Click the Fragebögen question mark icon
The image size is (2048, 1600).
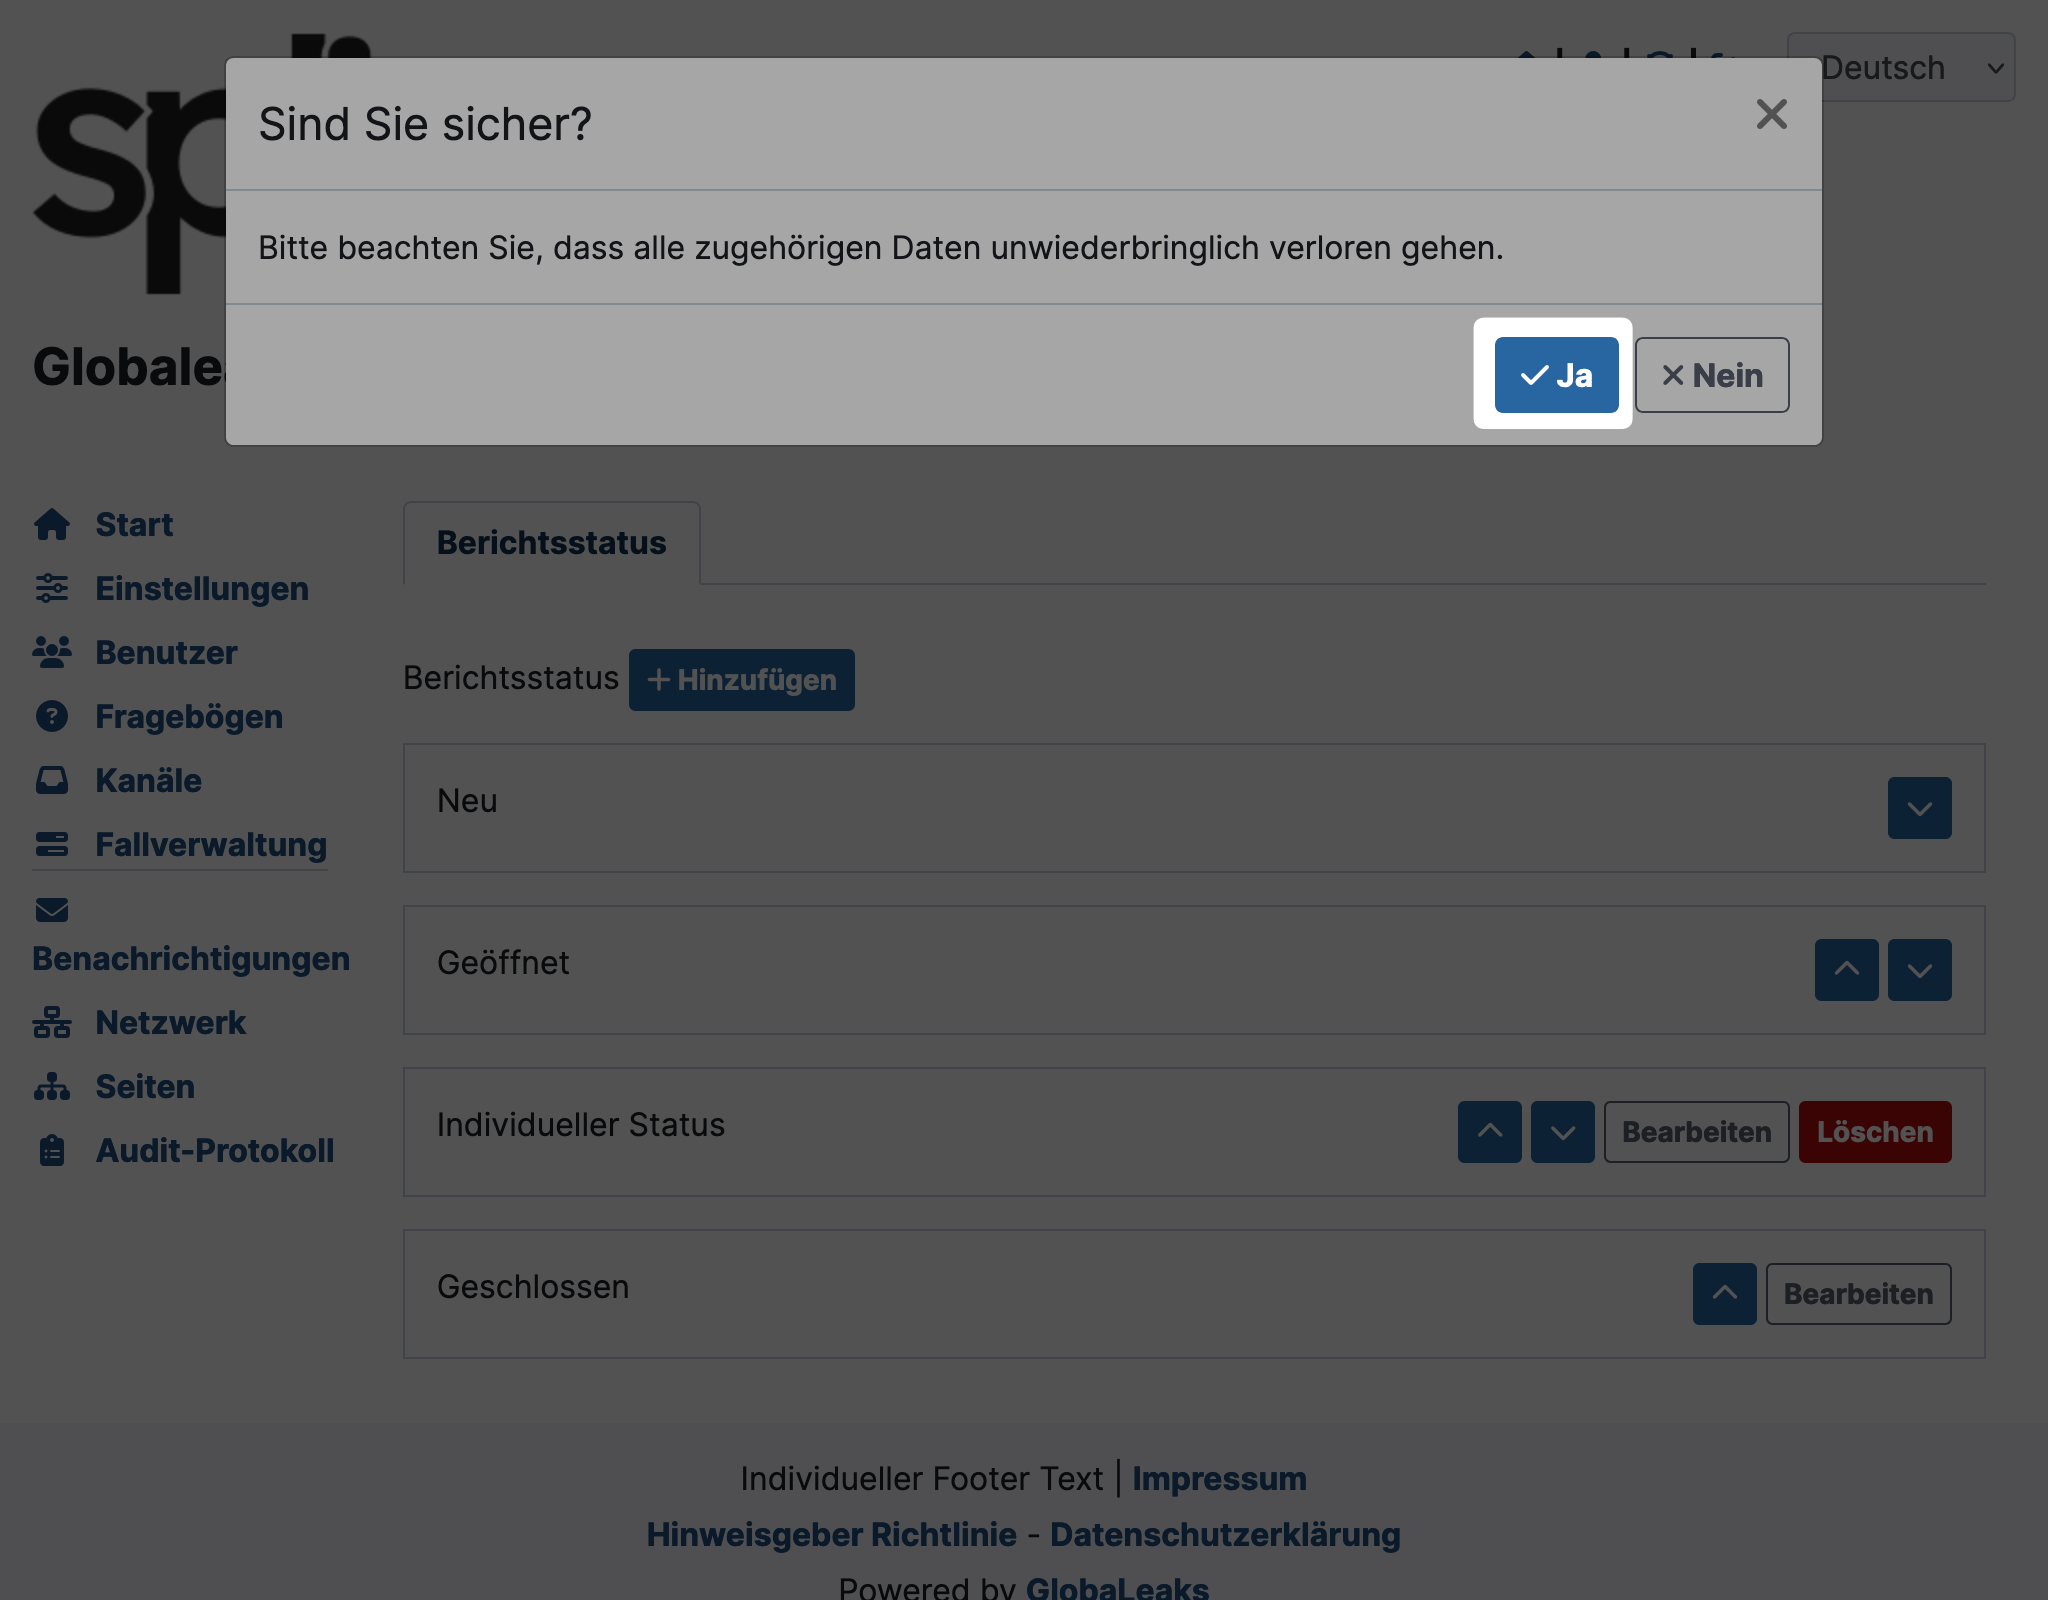(x=52, y=716)
